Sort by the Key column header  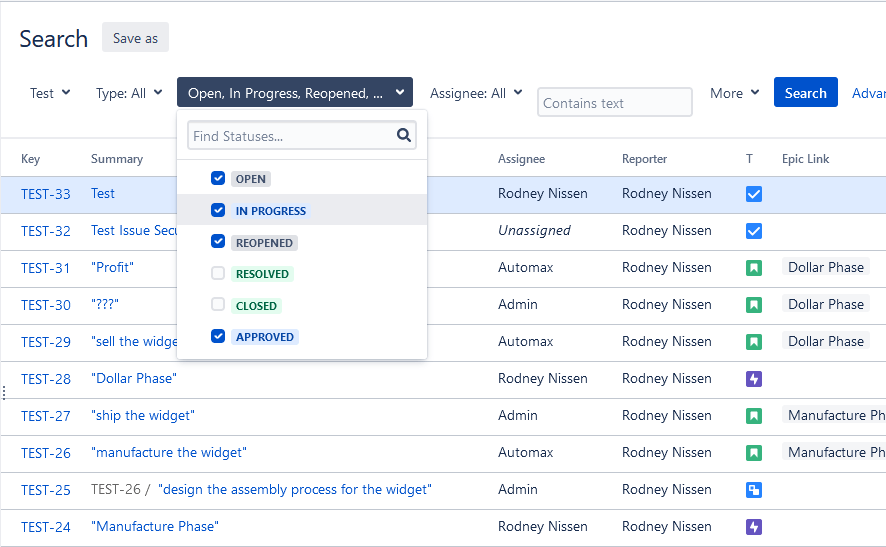31,159
